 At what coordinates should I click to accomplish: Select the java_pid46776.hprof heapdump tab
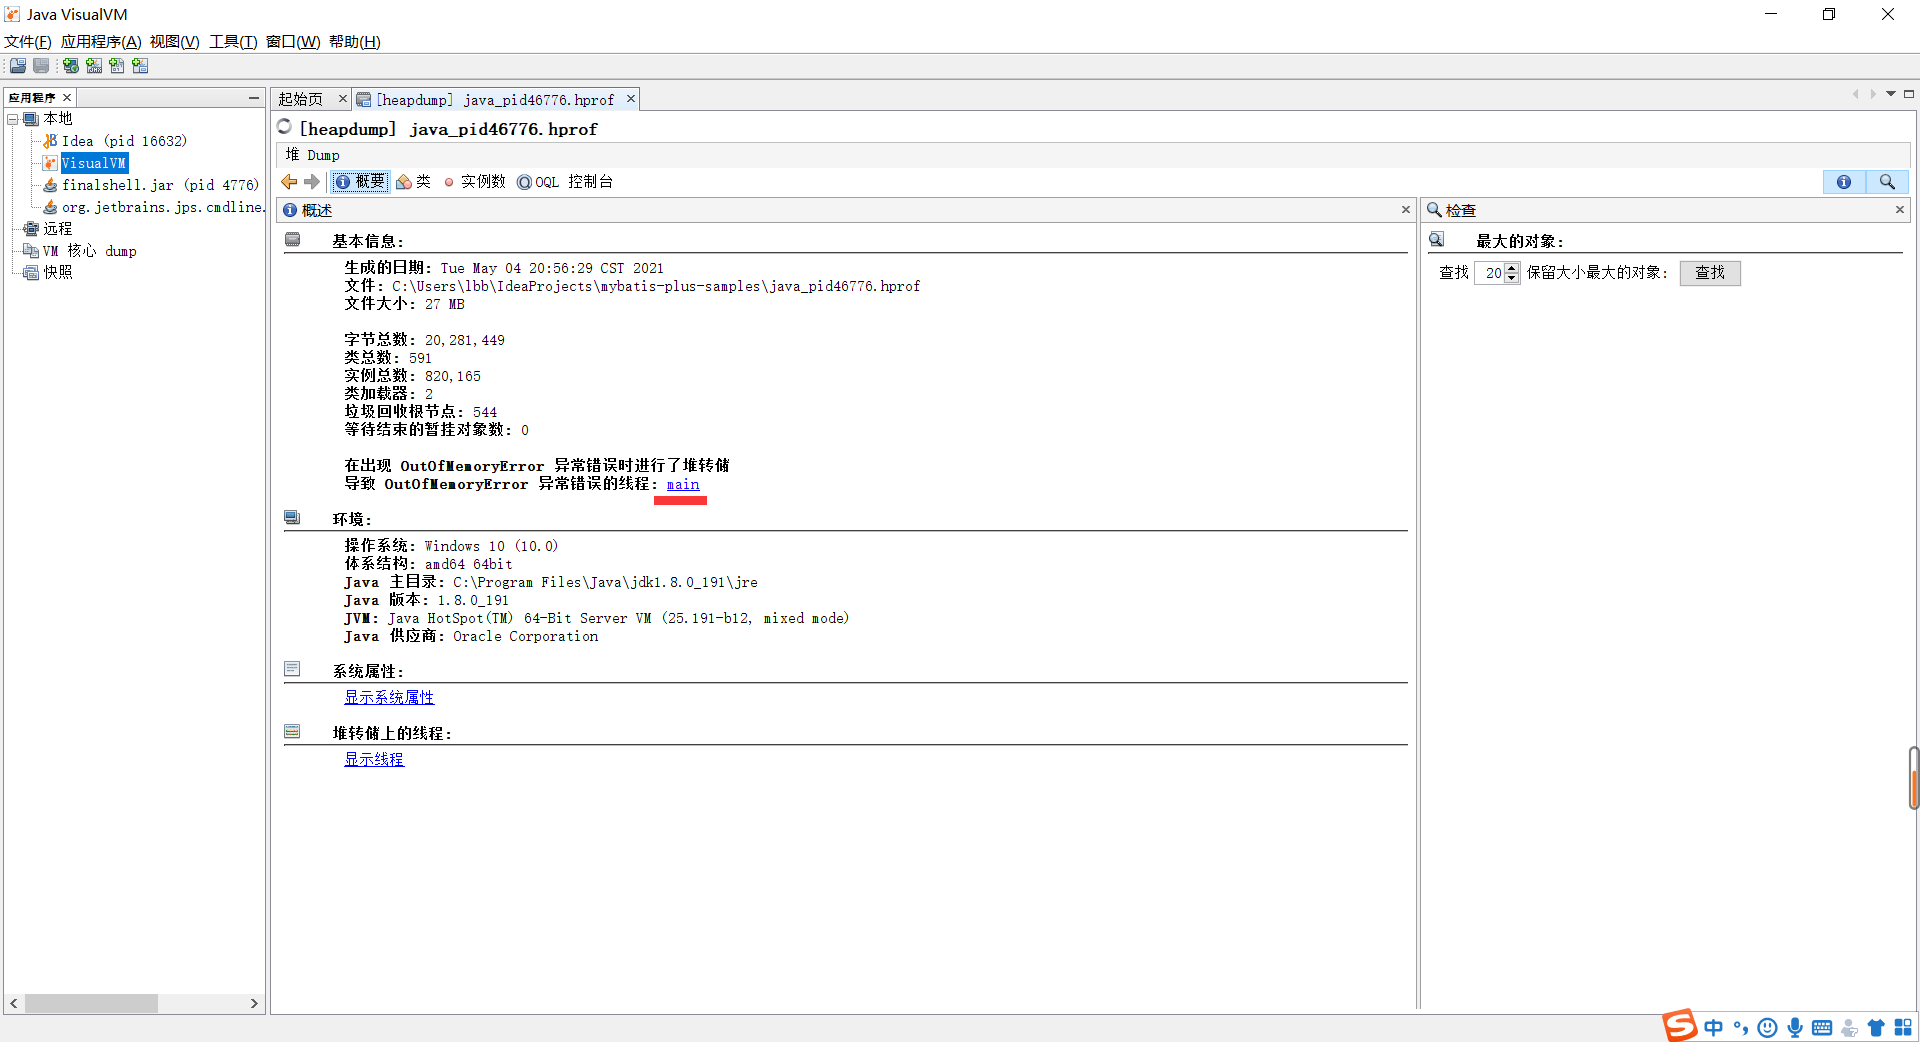(x=495, y=99)
